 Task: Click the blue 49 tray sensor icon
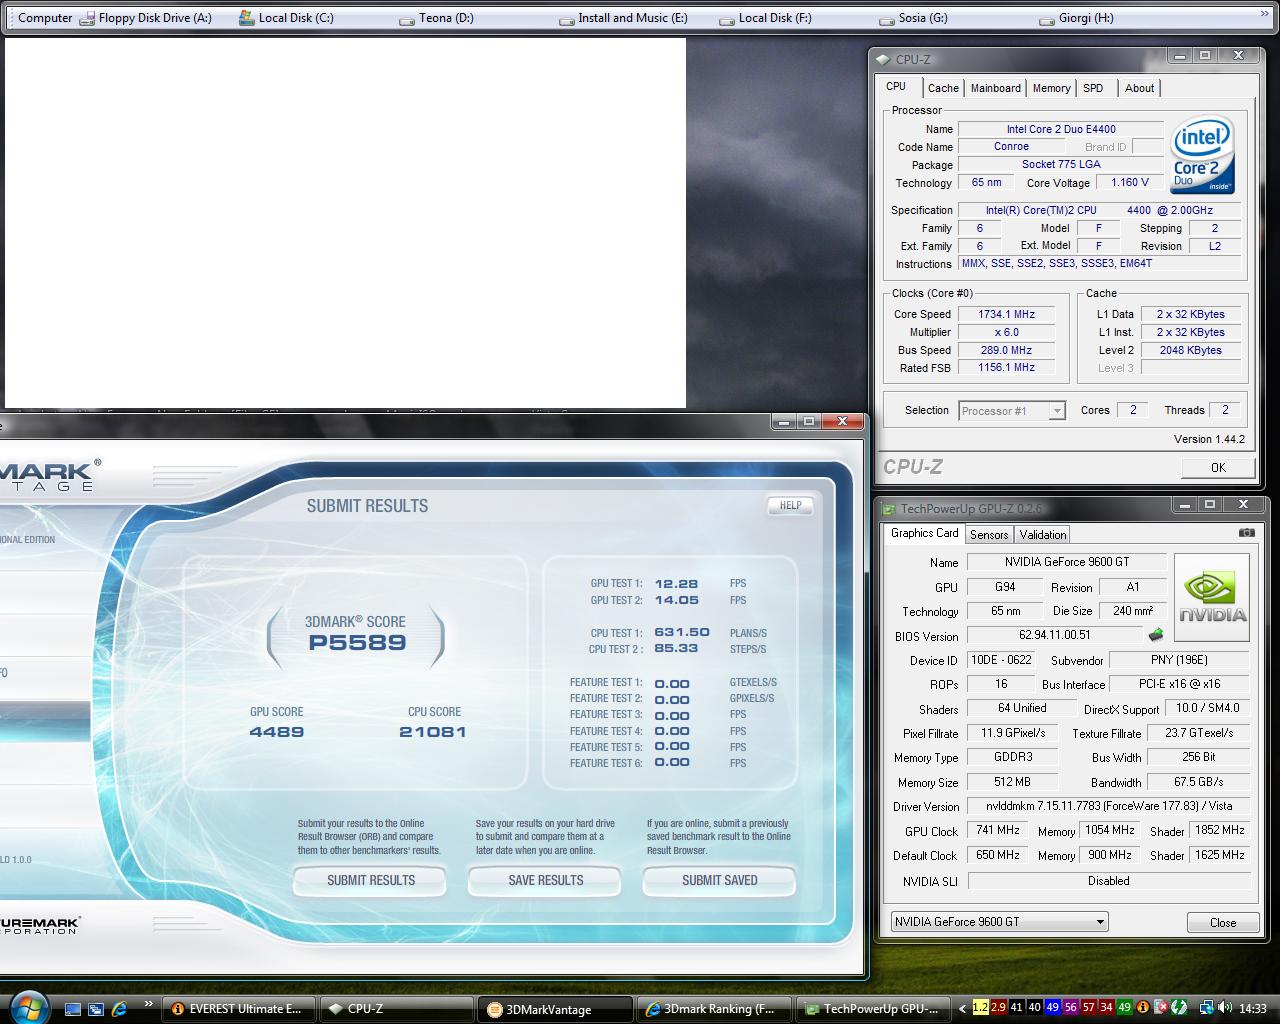tap(1052, 1008)
